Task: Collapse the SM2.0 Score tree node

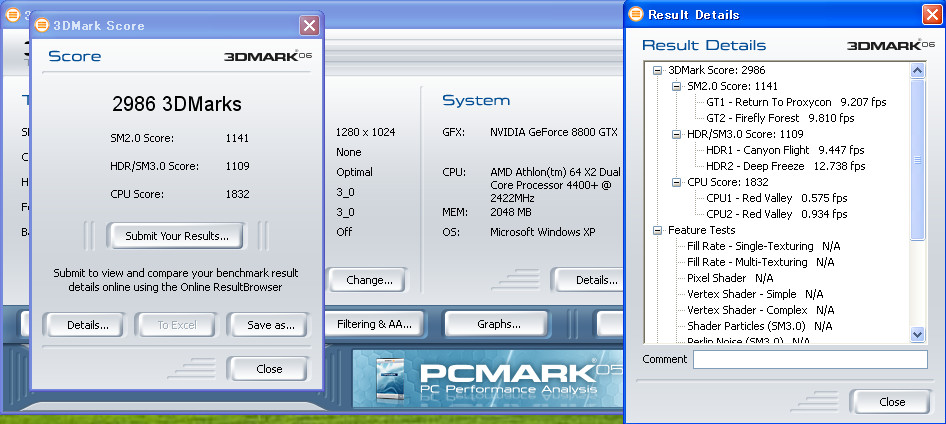Action: (677, 86)
